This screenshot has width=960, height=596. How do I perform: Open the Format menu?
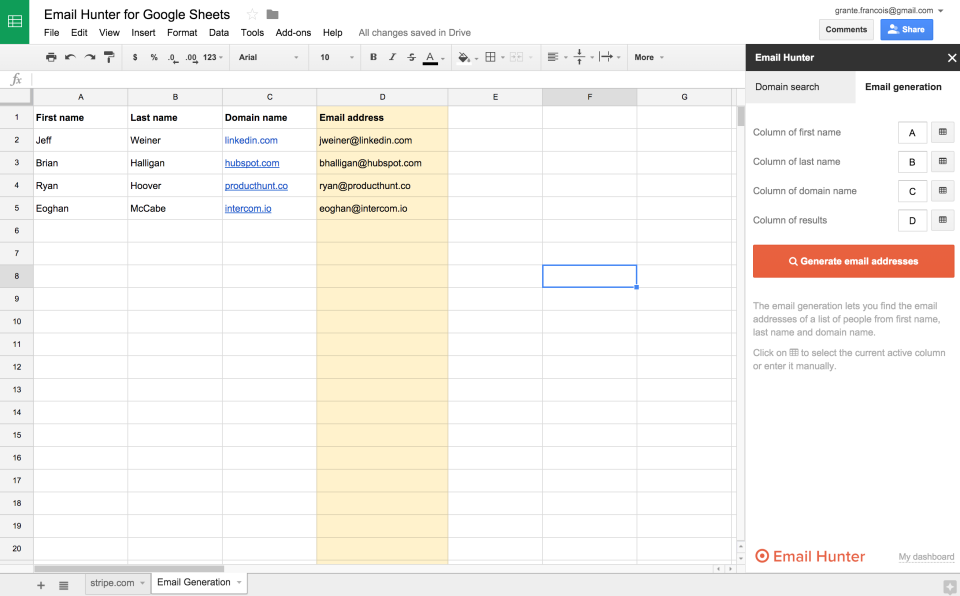pyautogui.click(x=182, y=32)
